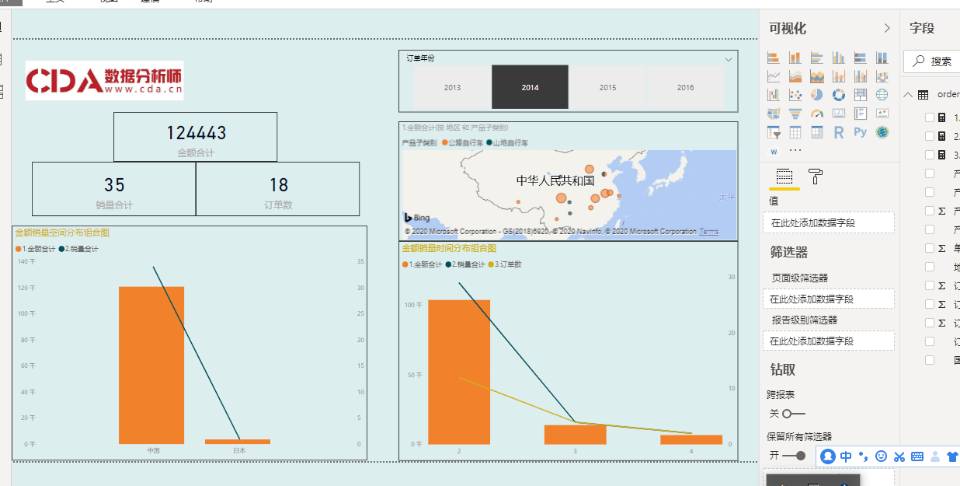
Task: Select the Python (Py) visual
Action: coord(860,132)
